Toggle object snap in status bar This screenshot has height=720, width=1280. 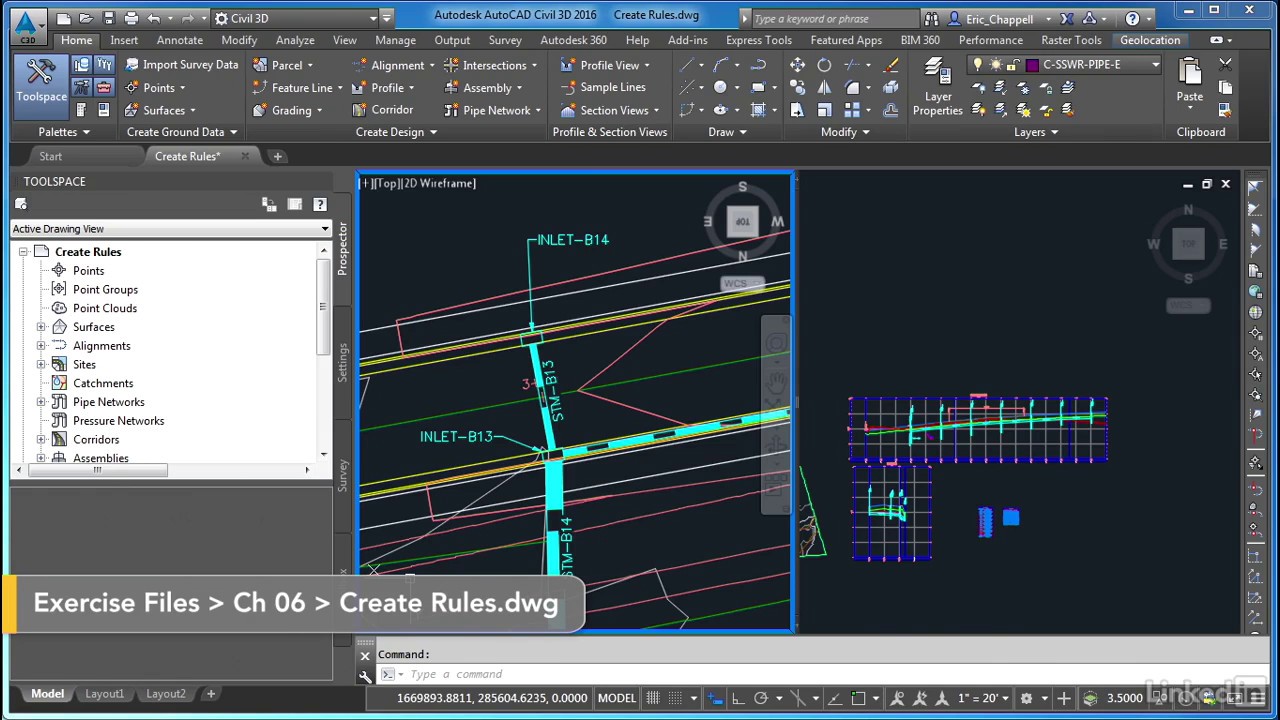point(858,698)
